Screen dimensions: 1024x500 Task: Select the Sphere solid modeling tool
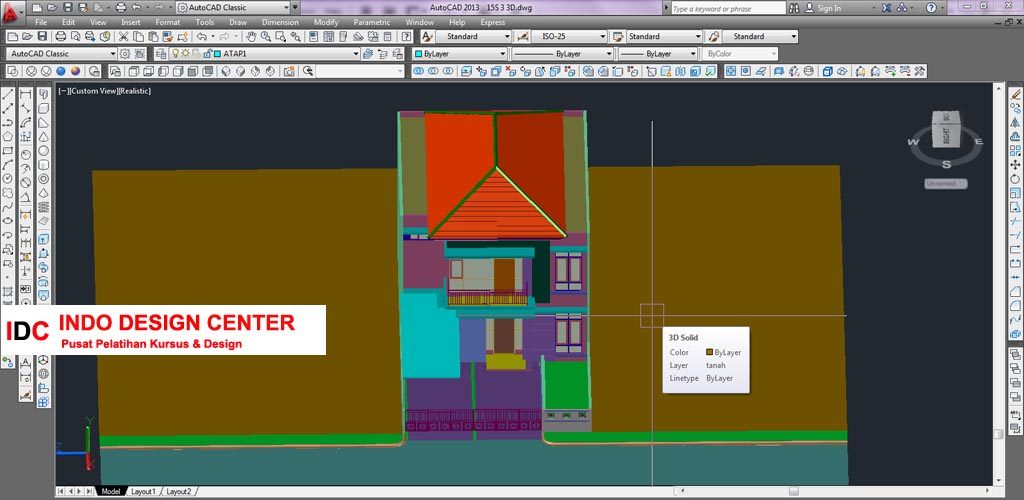coord(43,150)
